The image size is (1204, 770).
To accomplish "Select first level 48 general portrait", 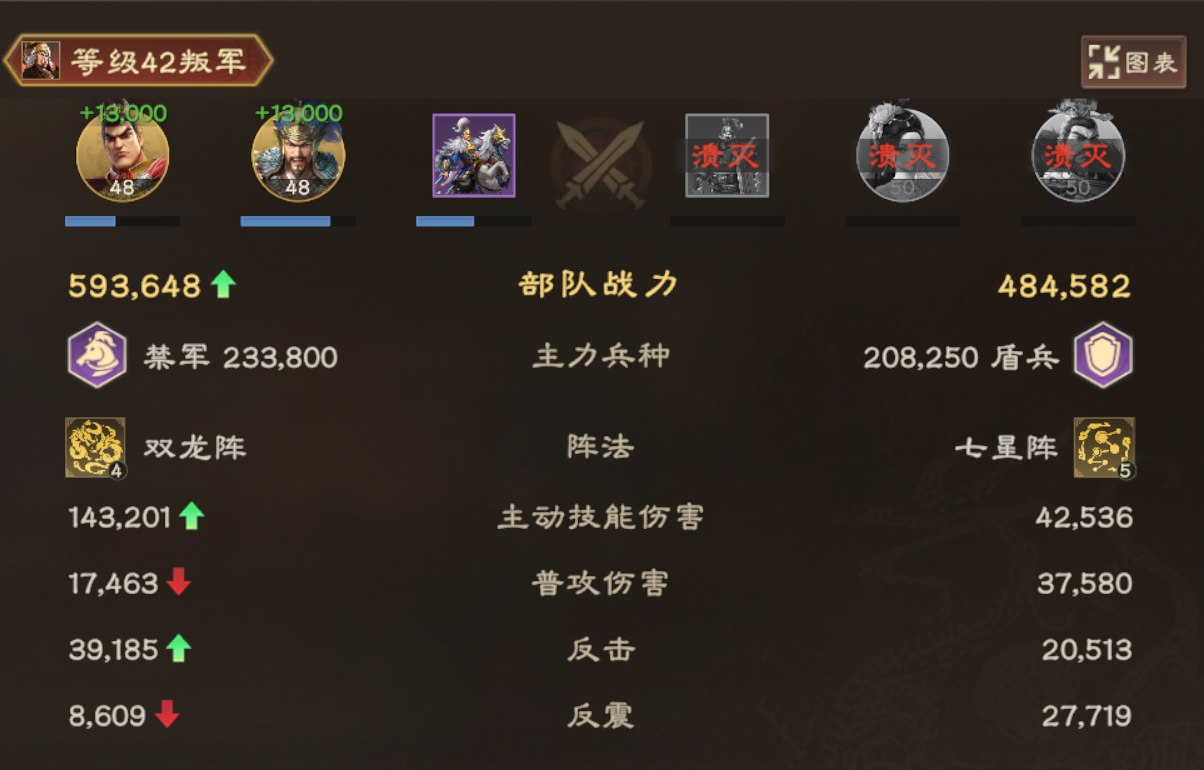I will coord(122,155).
